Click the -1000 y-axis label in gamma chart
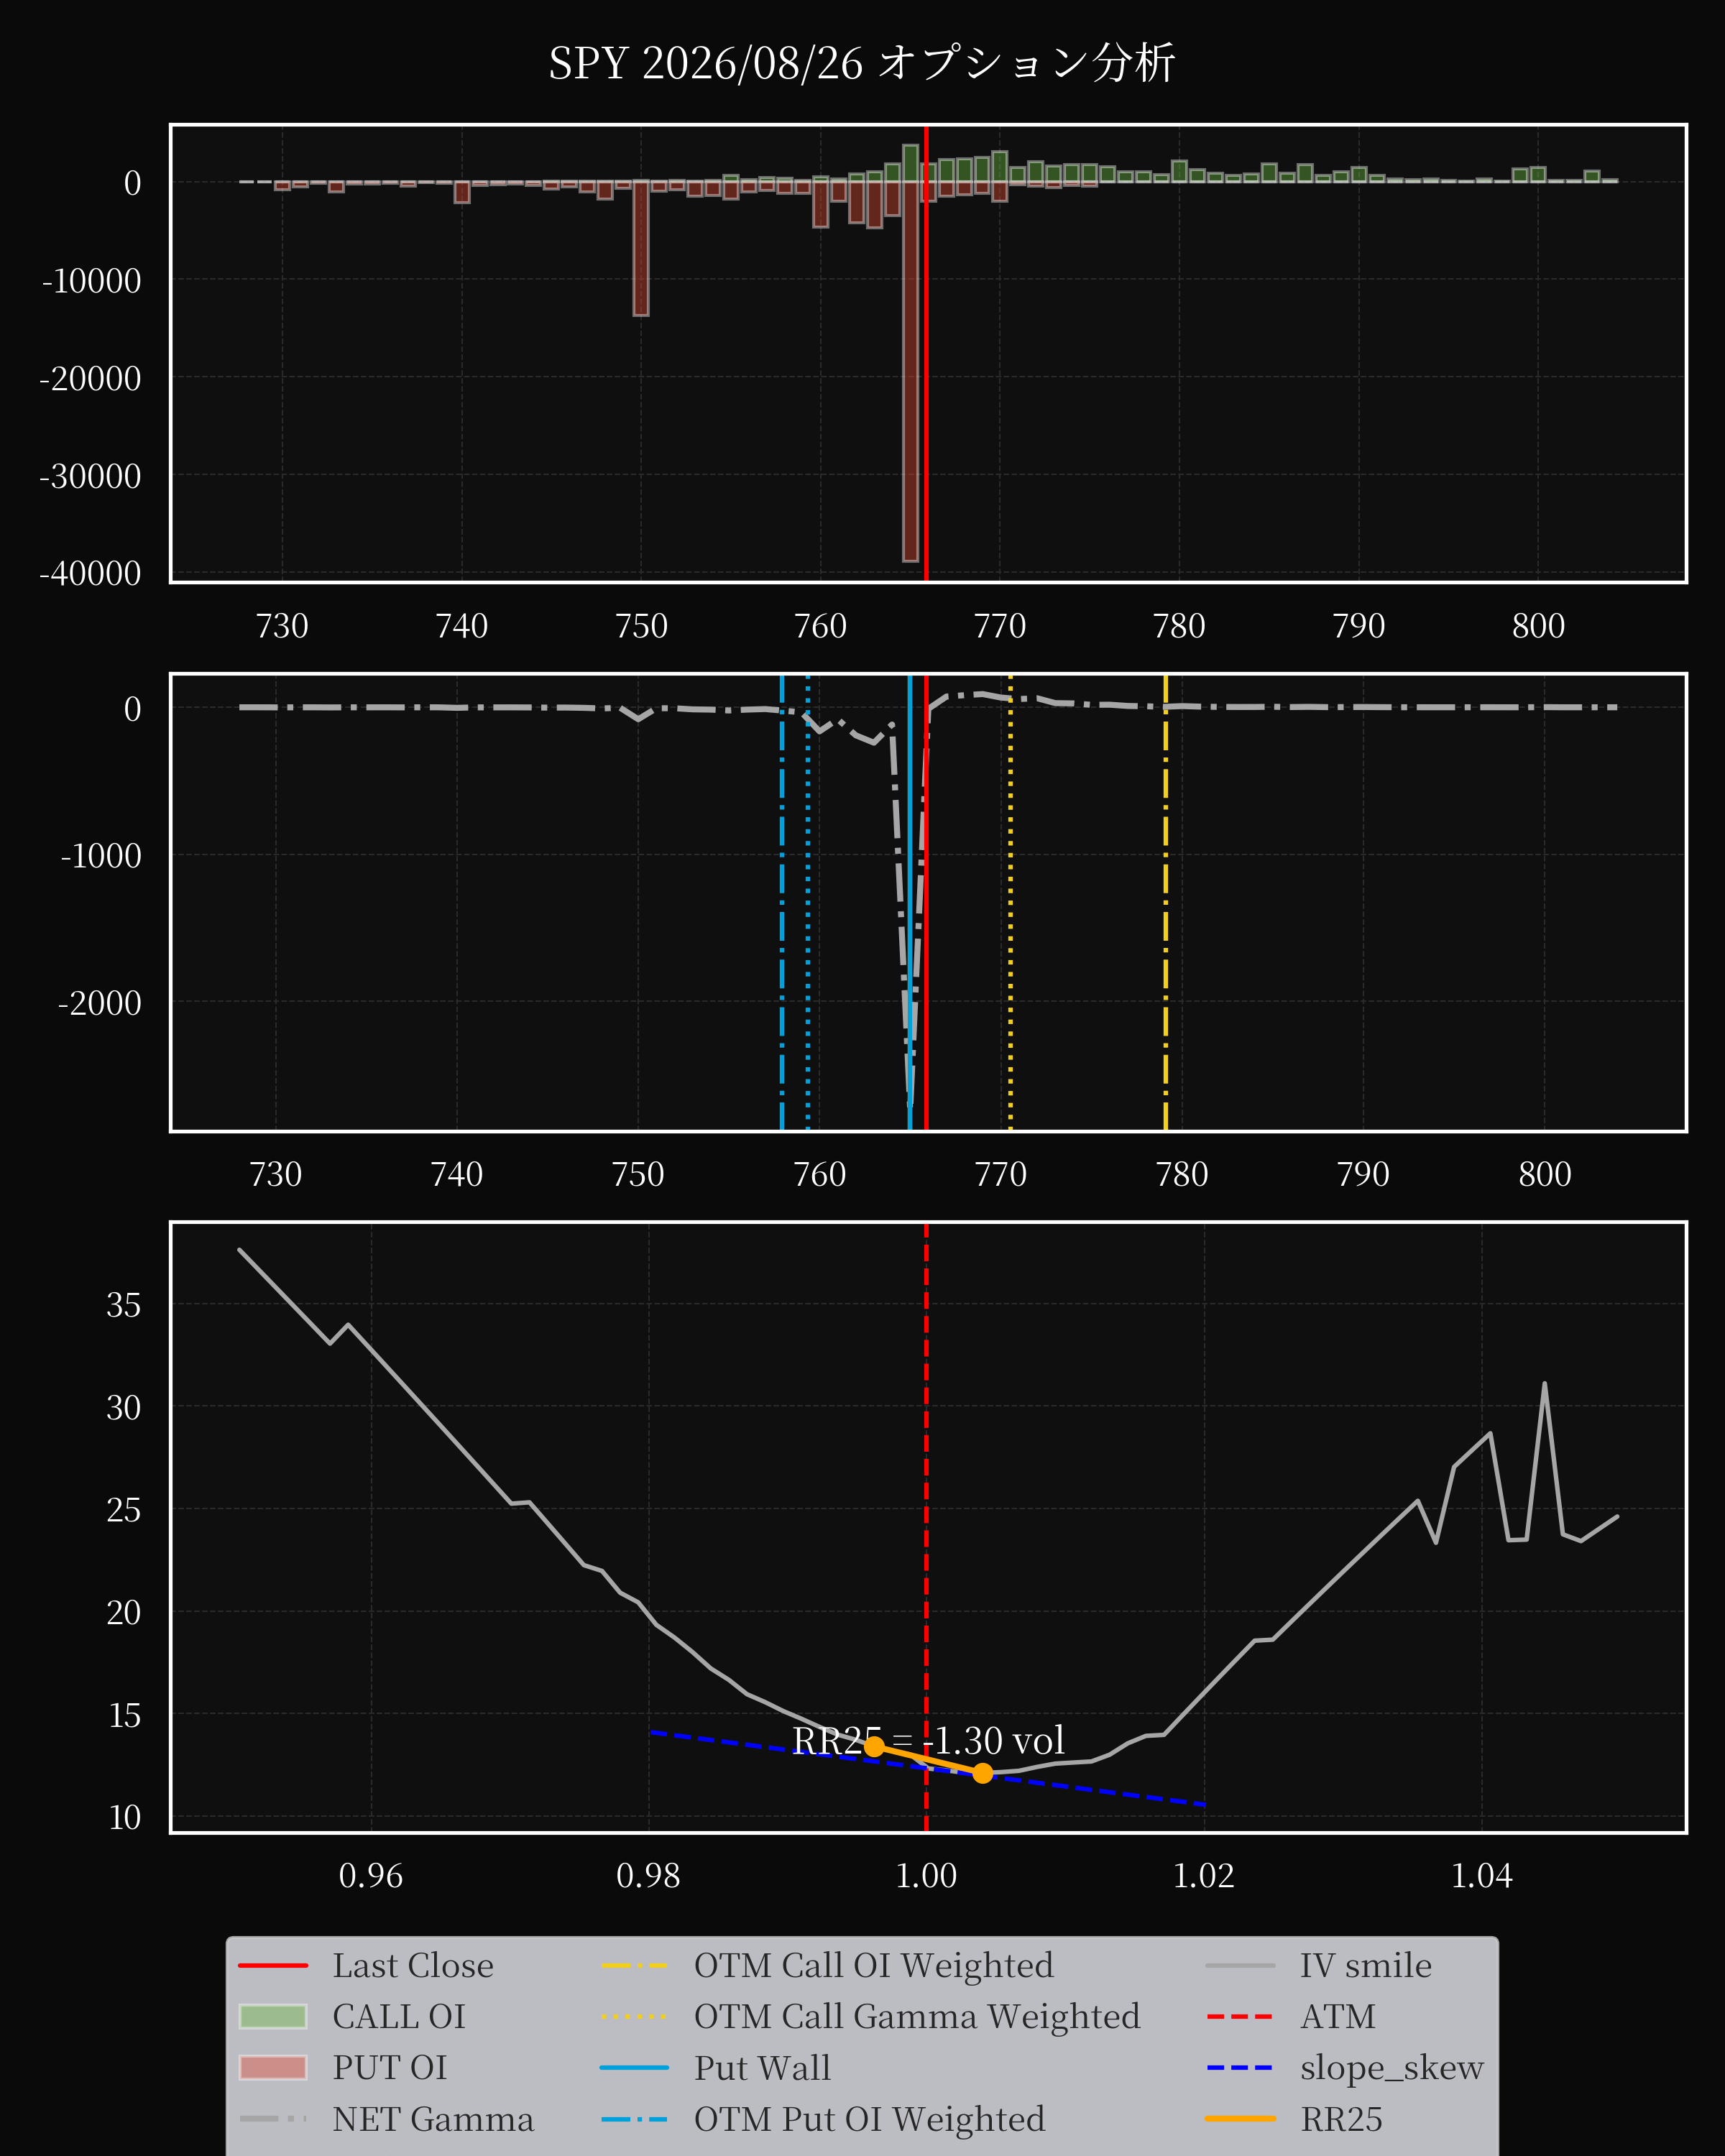 (100, 856)
